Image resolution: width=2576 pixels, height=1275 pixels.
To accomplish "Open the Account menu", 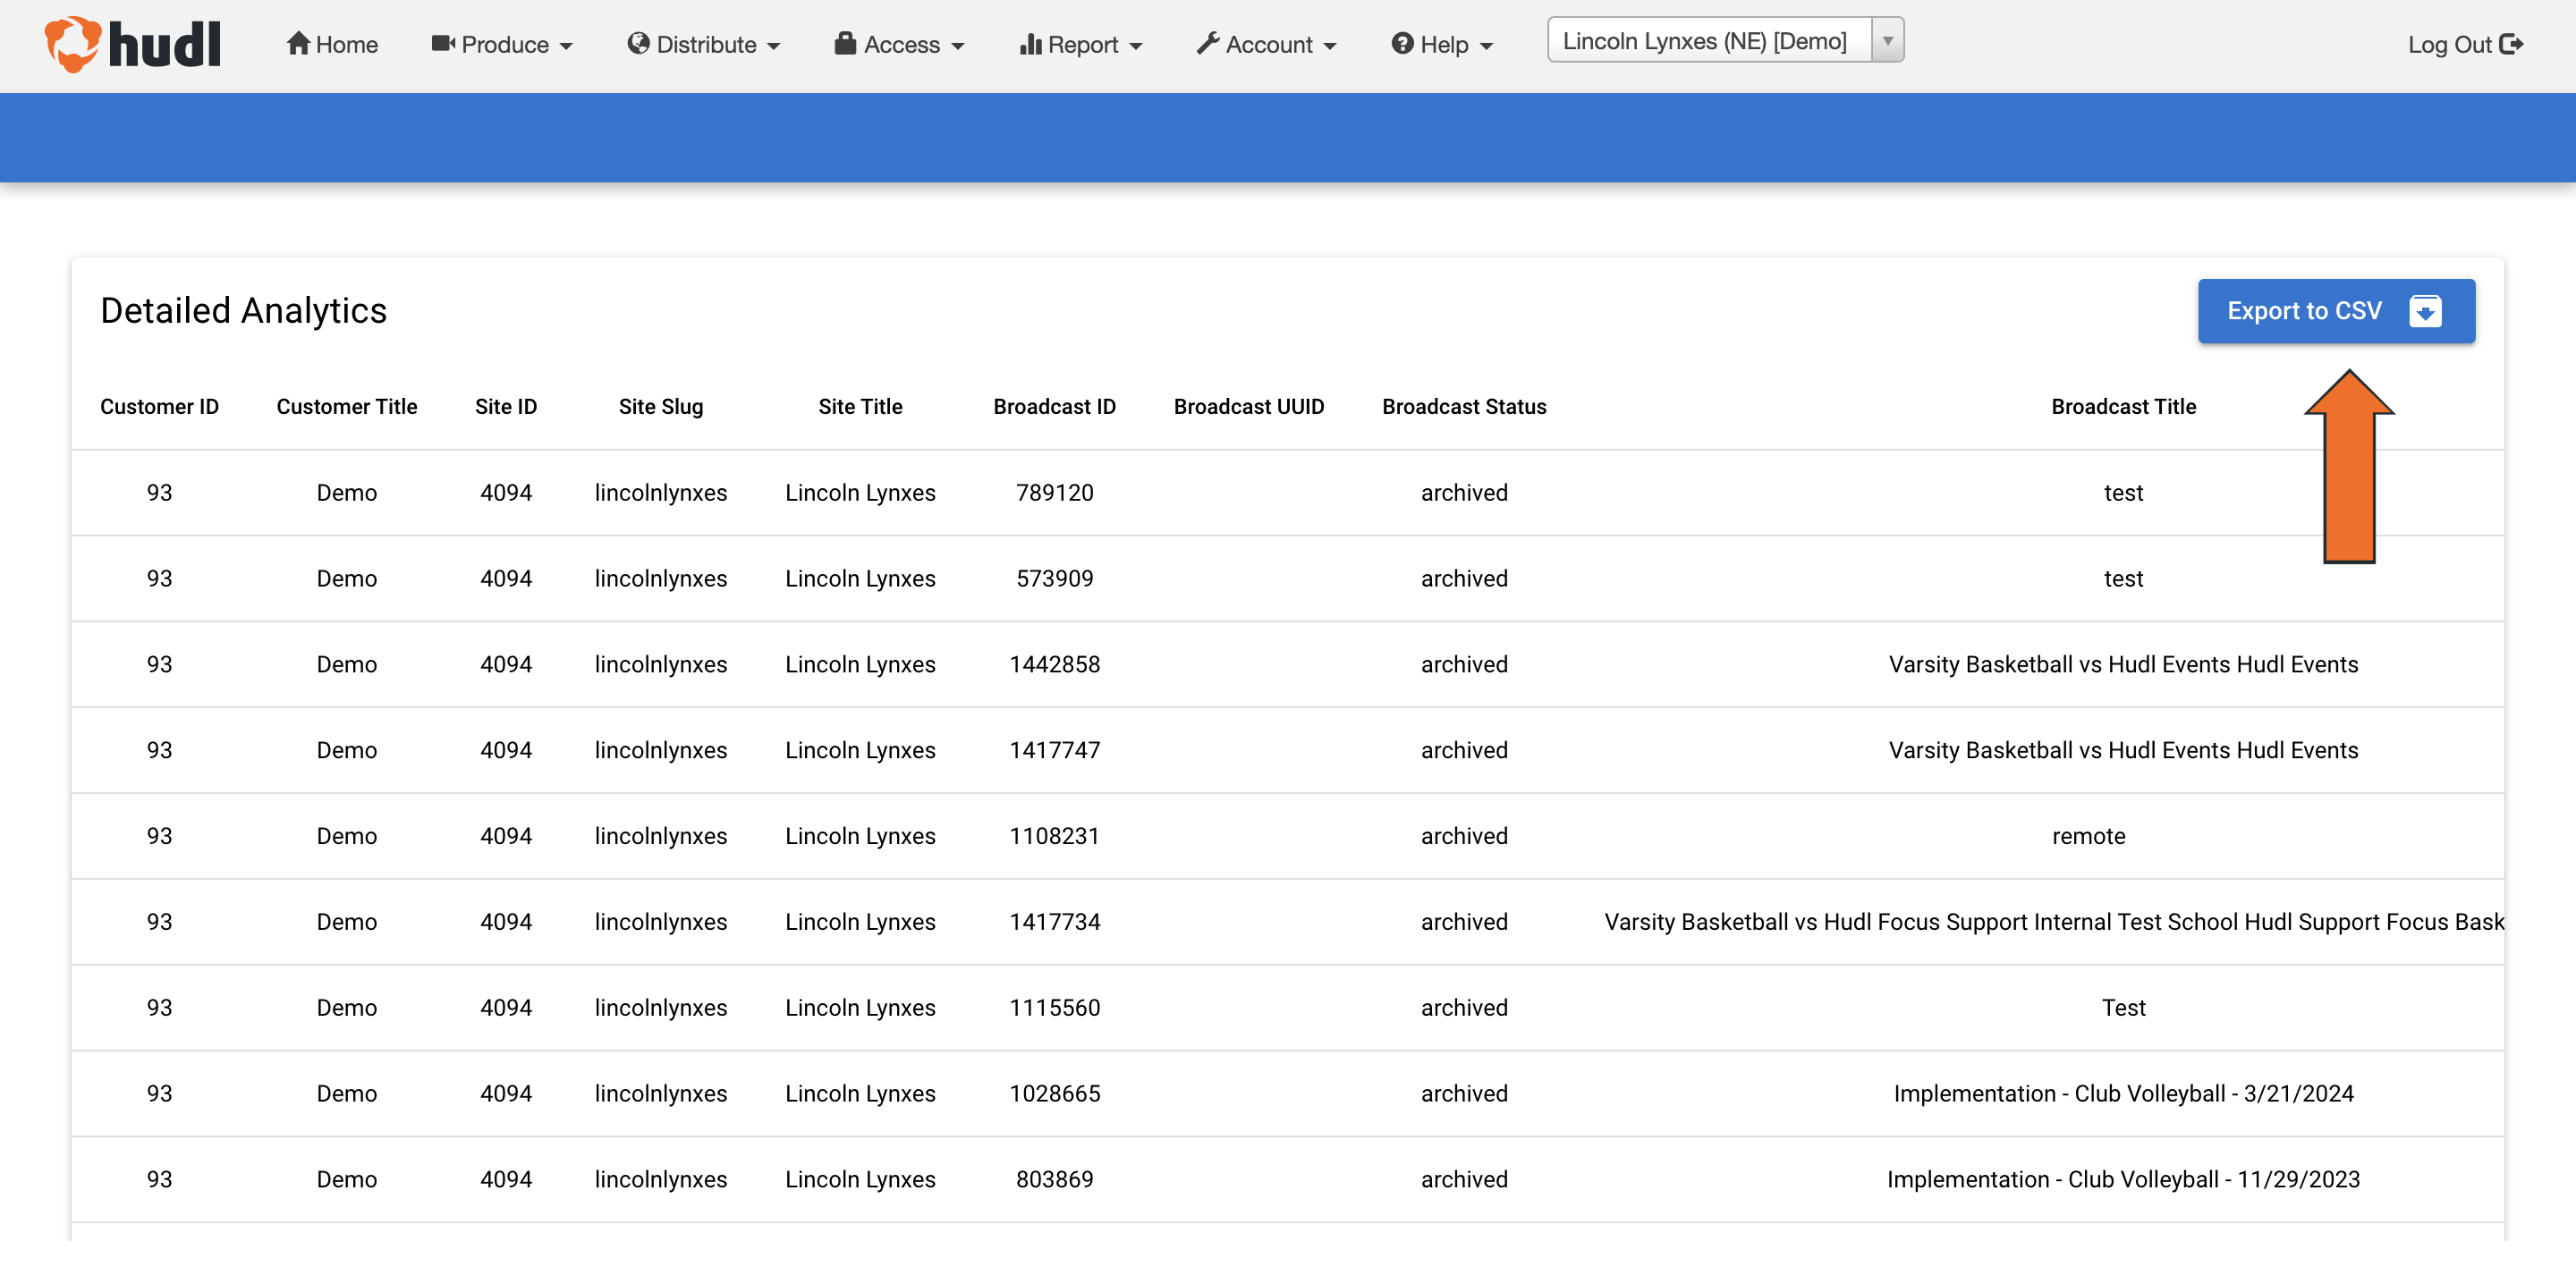I will (x=1268, y=44).
